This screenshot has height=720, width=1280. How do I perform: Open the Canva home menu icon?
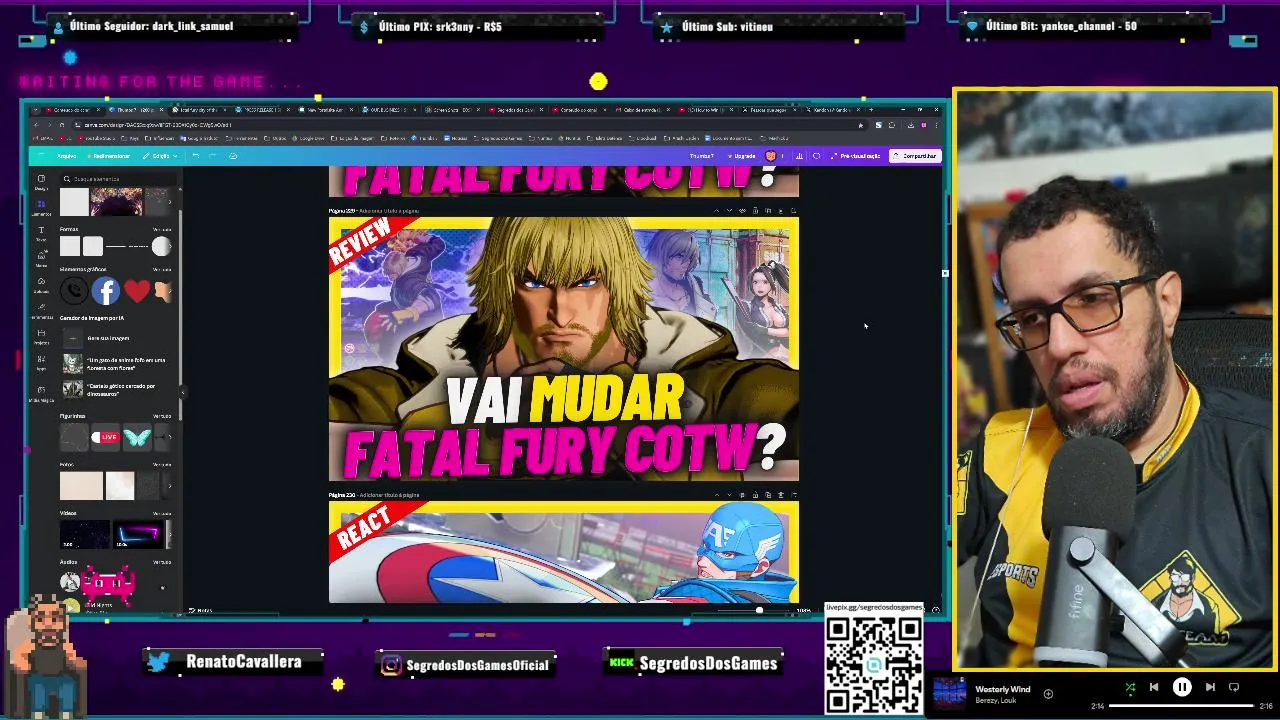(41, 156)
